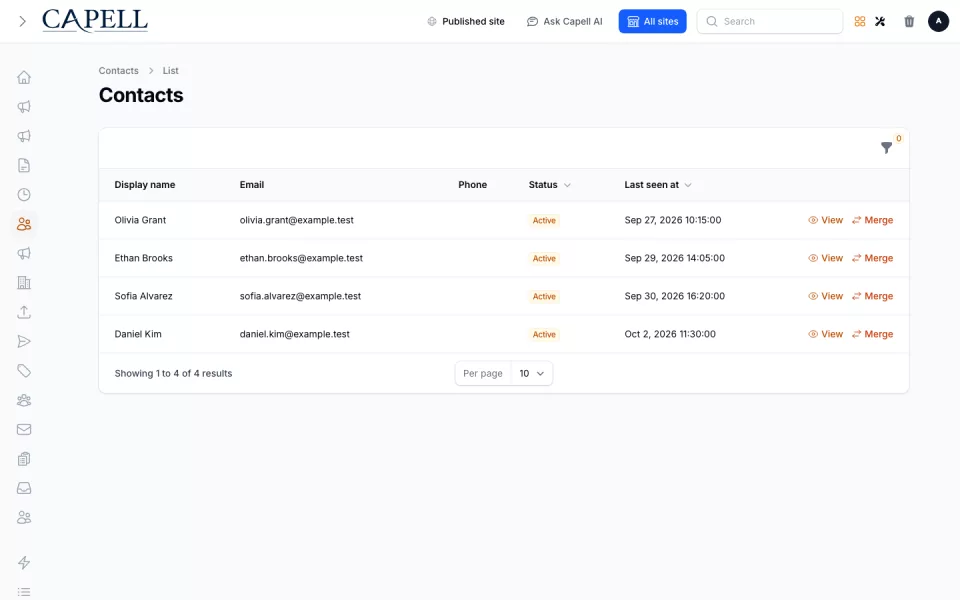
Task: Click the date Oct 2, 2026 11:30:00
Action: tap(670, 334)
